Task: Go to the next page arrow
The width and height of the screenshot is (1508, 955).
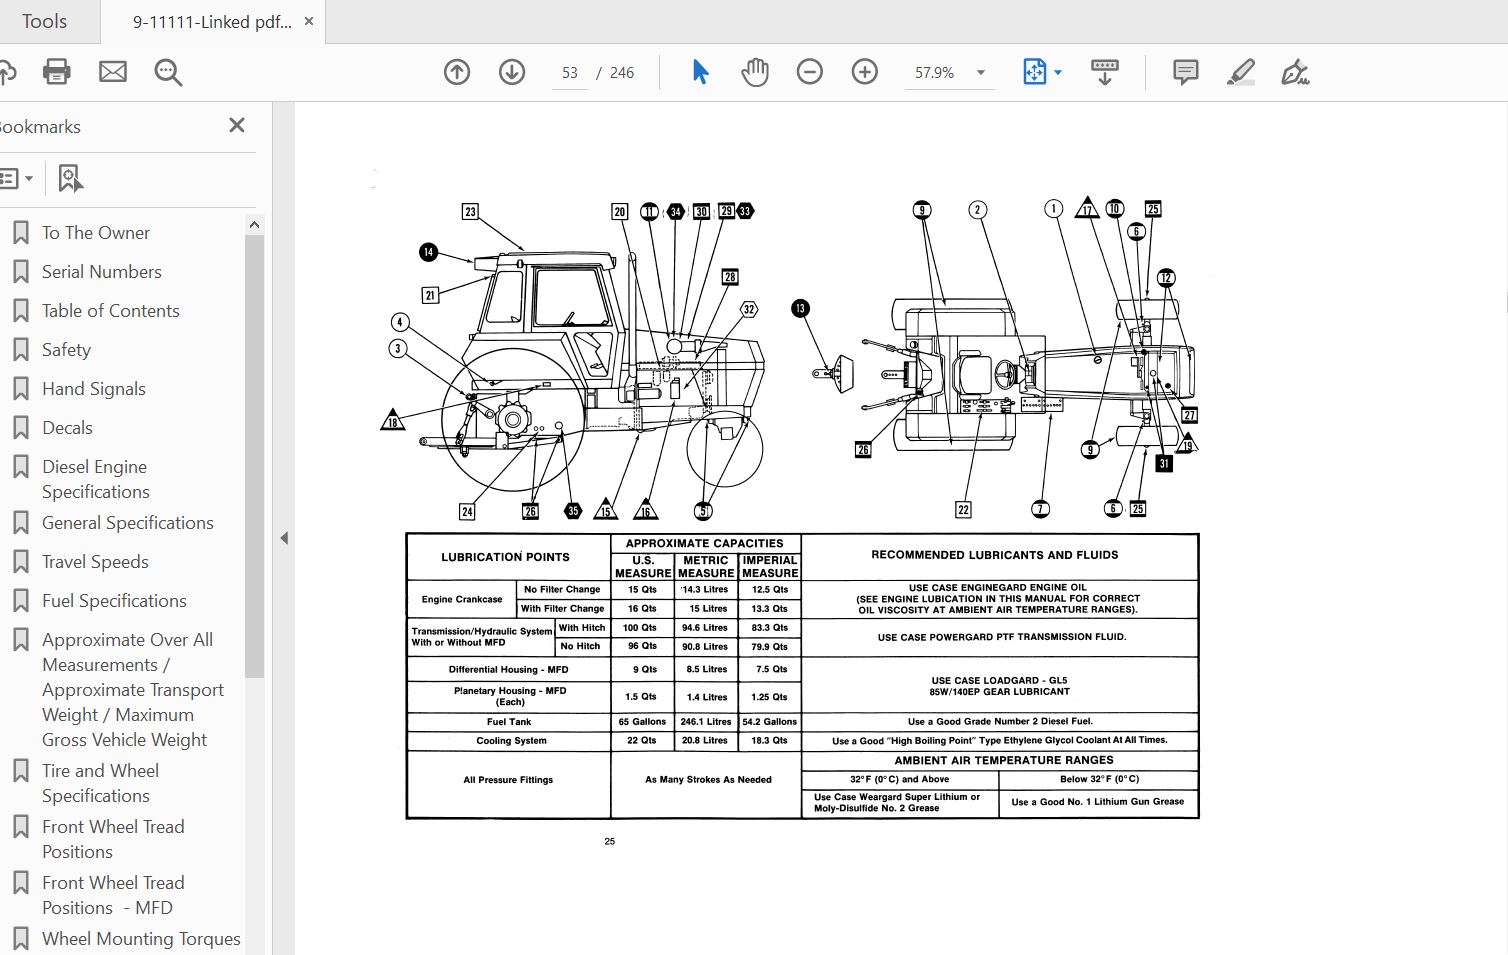Action: point(512,72)
